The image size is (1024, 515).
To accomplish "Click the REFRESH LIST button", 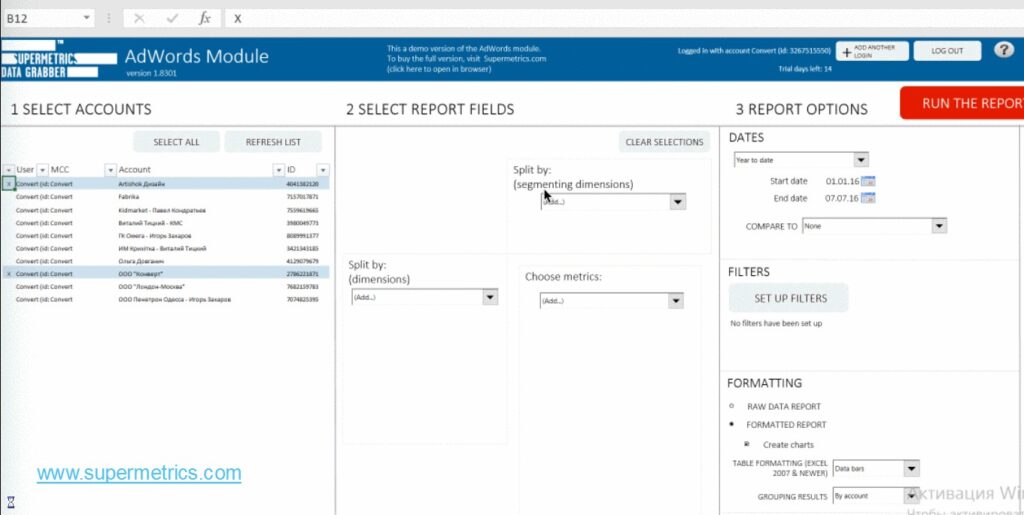I will coord(273,142).
